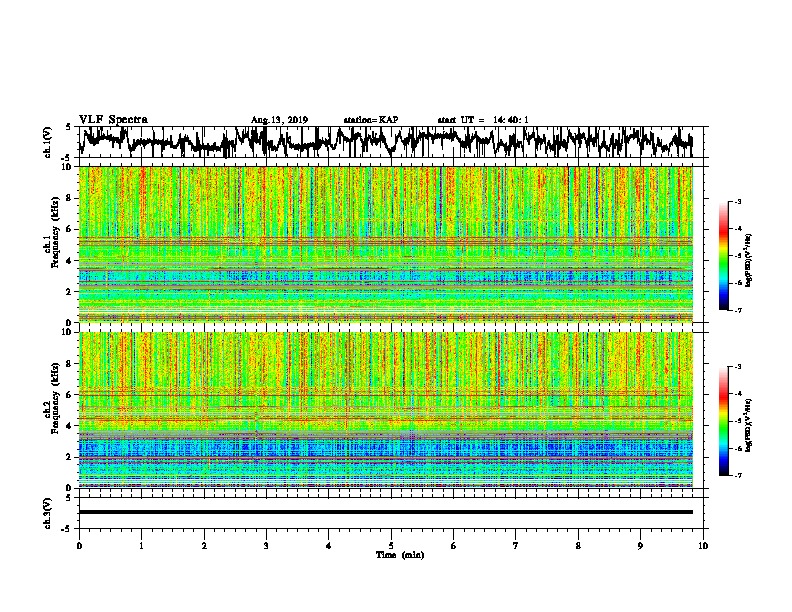The width and height of the screenshot is (792, 612).
Task: Click the ch.2 colorbar log(PSD) unit label
Action: 749,425
